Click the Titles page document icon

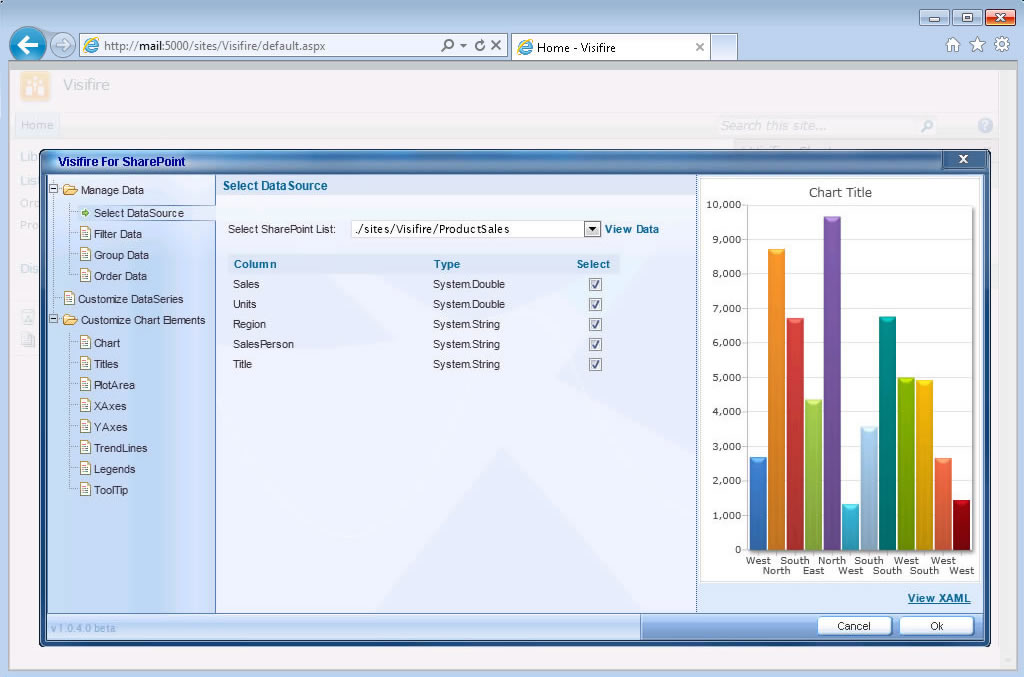pos(86,363)
